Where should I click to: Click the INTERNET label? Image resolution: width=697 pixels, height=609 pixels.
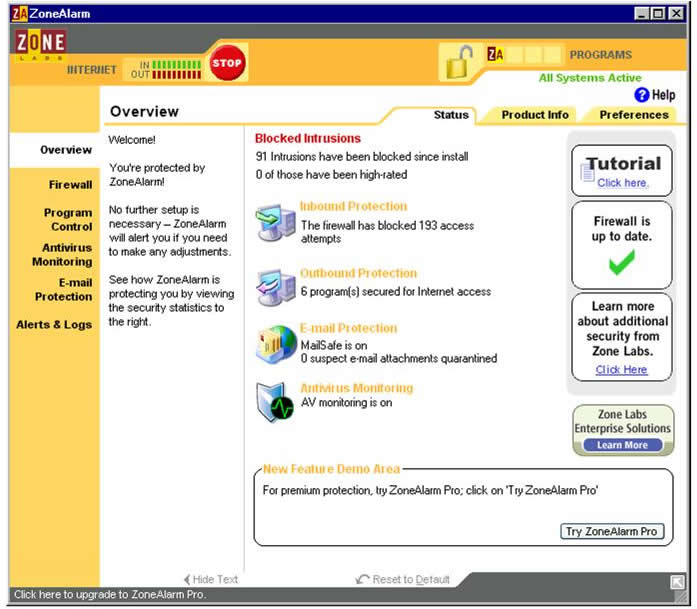click(92, 70)
